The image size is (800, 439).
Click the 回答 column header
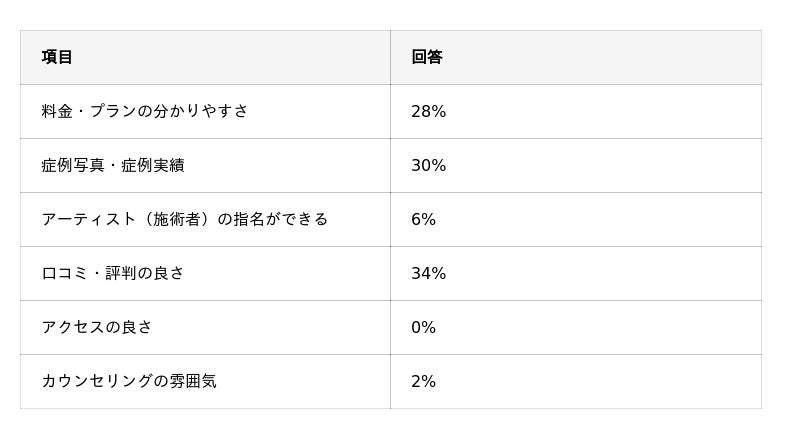pos(426,57)
